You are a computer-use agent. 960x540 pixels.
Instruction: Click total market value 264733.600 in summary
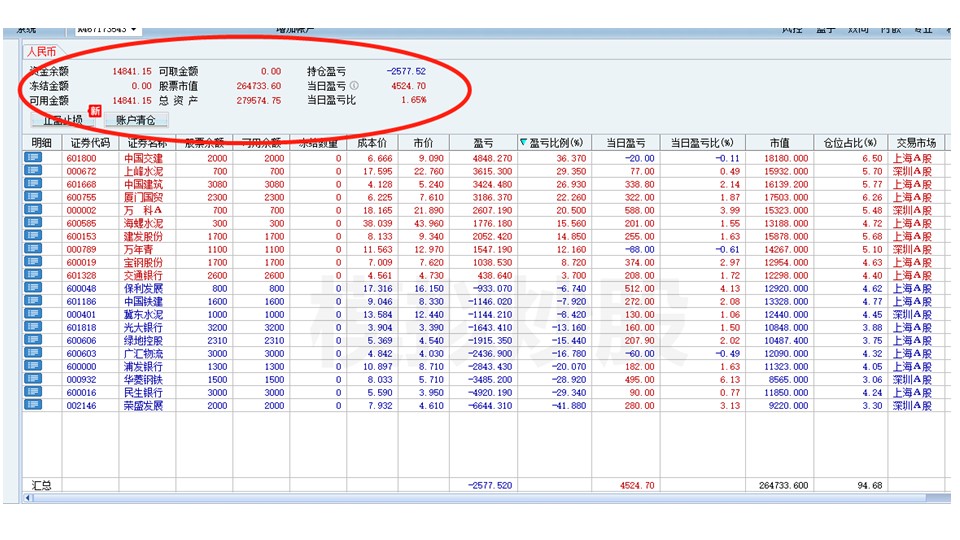[x=783, y=485]
